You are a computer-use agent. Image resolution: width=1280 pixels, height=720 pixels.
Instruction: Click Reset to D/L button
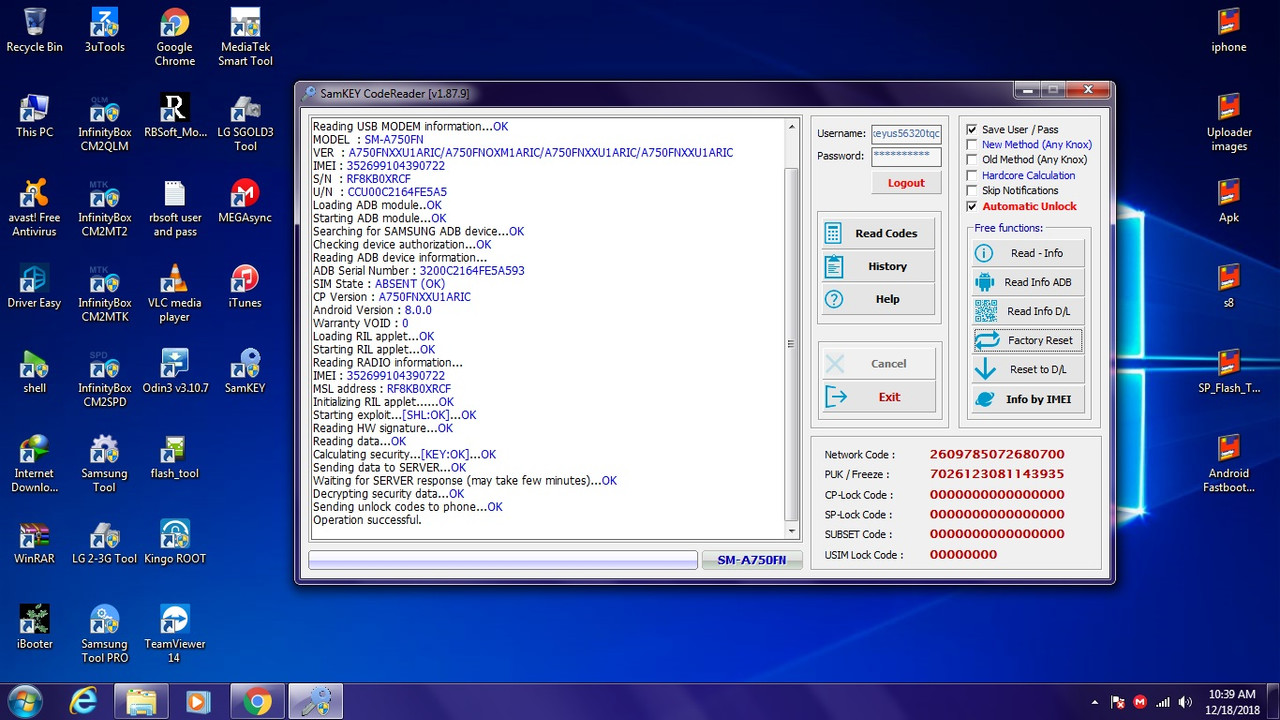click(1028, 369)
